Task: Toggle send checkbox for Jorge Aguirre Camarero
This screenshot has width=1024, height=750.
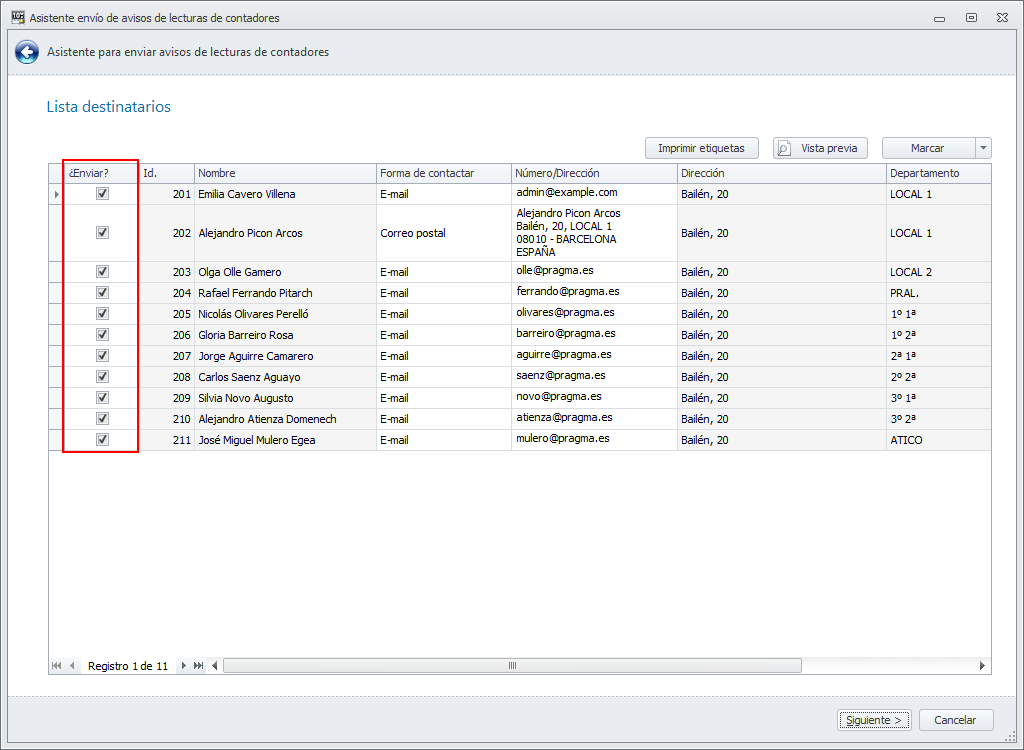Action: (x=103, y=355)
